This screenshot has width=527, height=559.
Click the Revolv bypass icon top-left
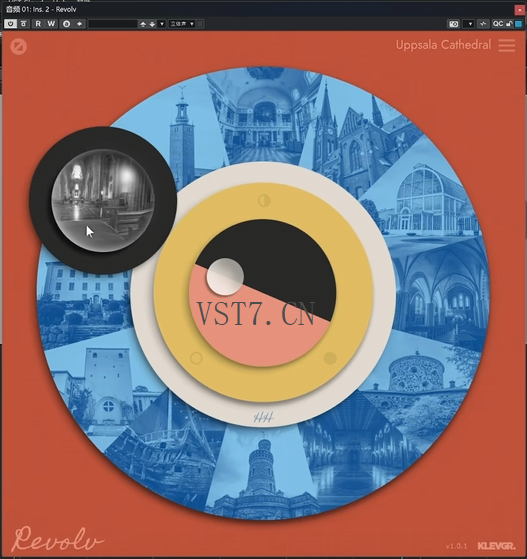pos(19,46)
